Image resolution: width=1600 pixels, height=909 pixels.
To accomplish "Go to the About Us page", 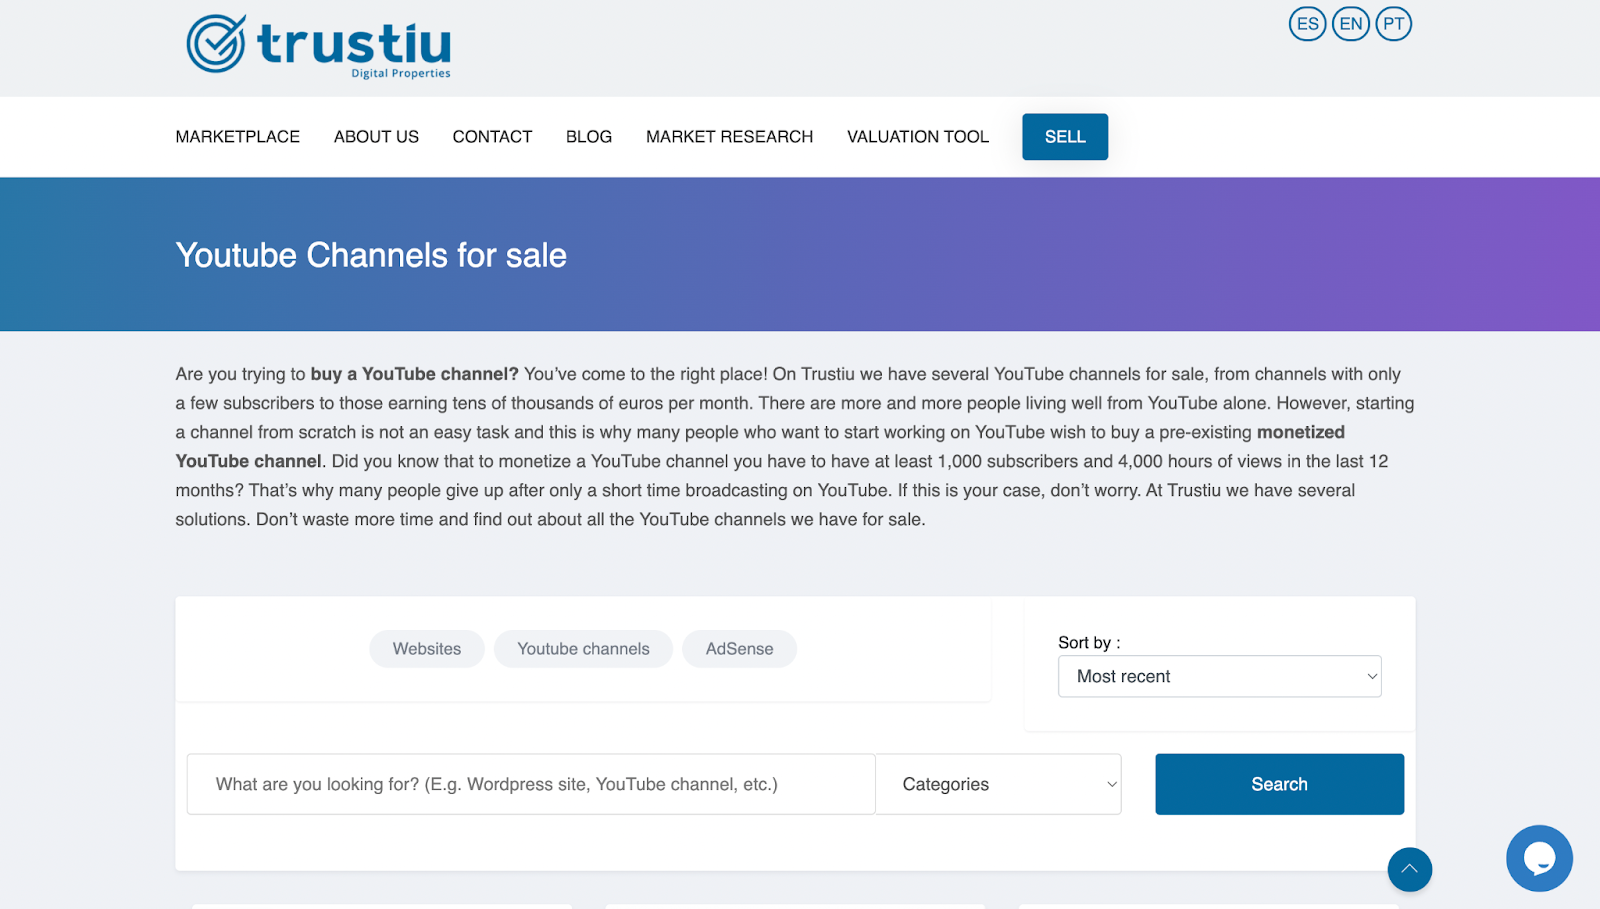I will point(376,137).
